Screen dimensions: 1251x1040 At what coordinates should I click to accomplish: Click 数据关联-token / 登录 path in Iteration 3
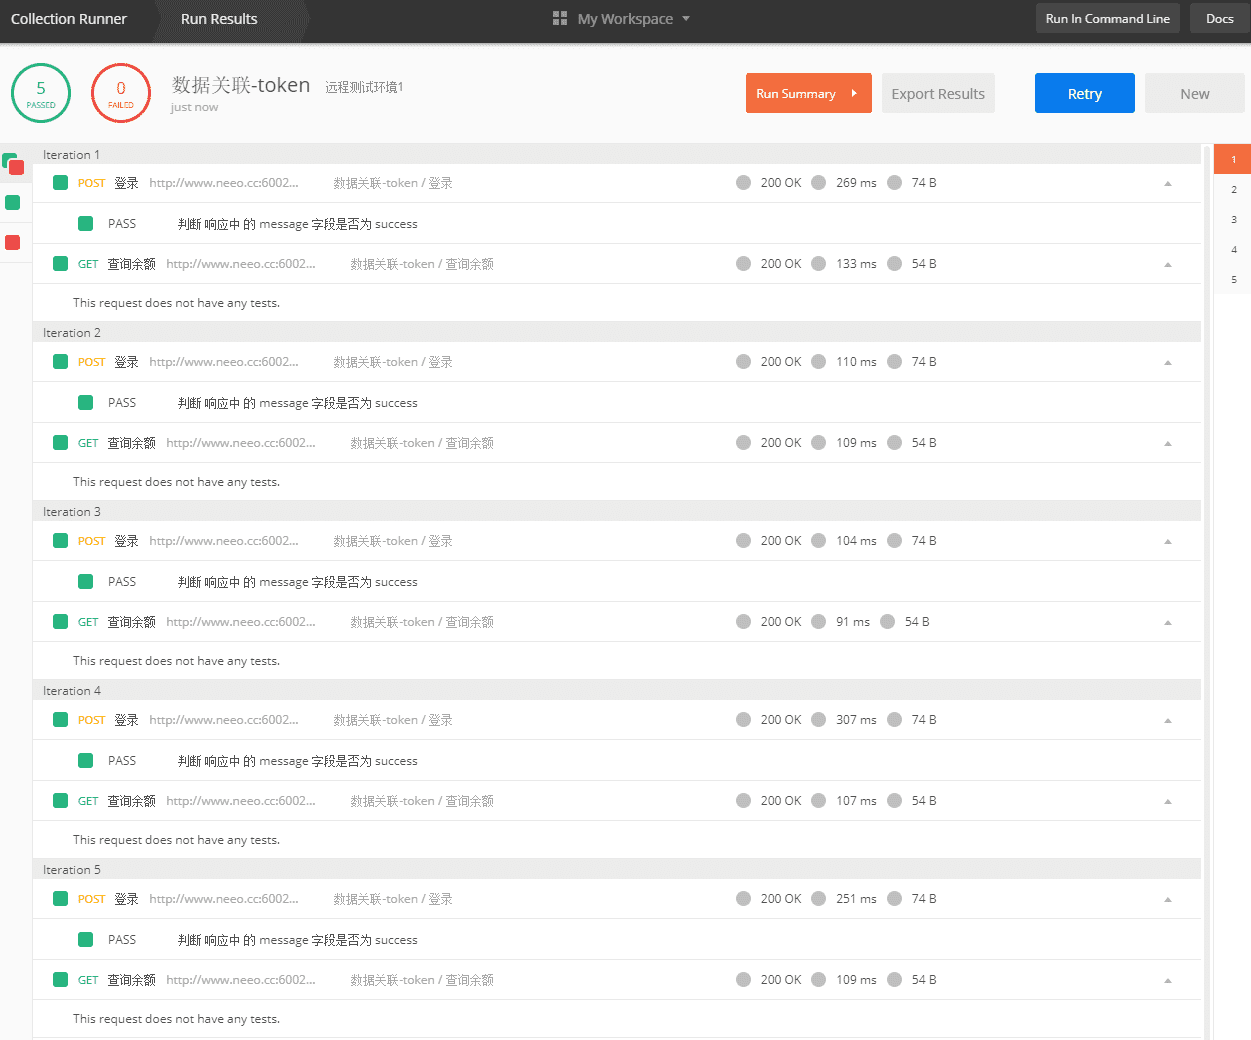[x=393, y=541]
